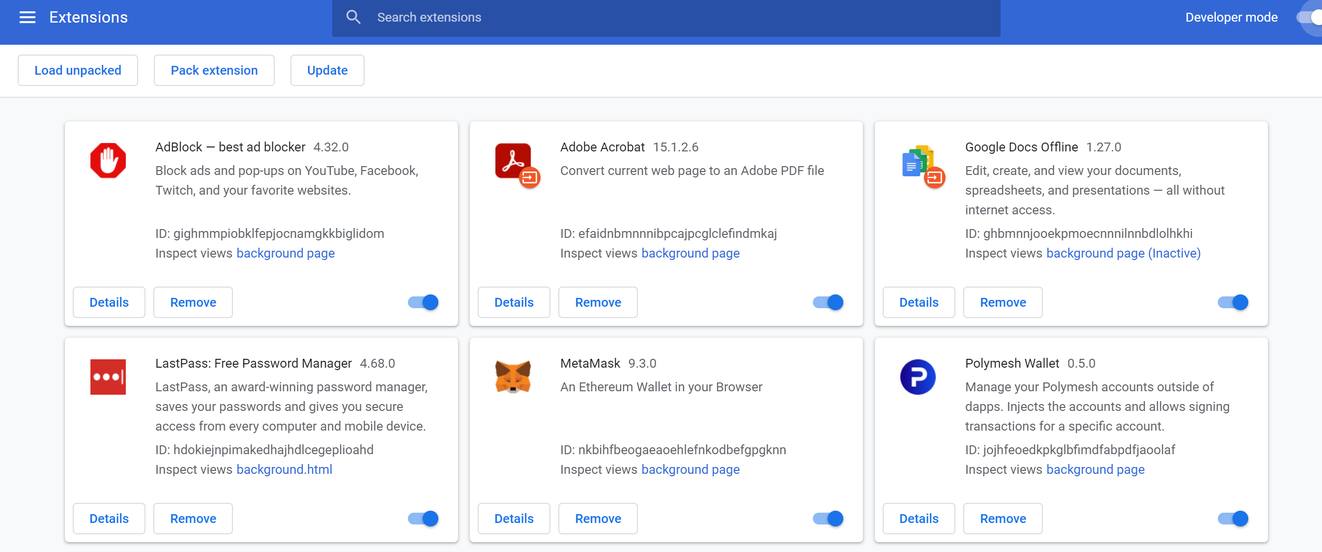Click the LastPass red icon
This screenshot has height=552, width=1322.
(x=108, y=377)
